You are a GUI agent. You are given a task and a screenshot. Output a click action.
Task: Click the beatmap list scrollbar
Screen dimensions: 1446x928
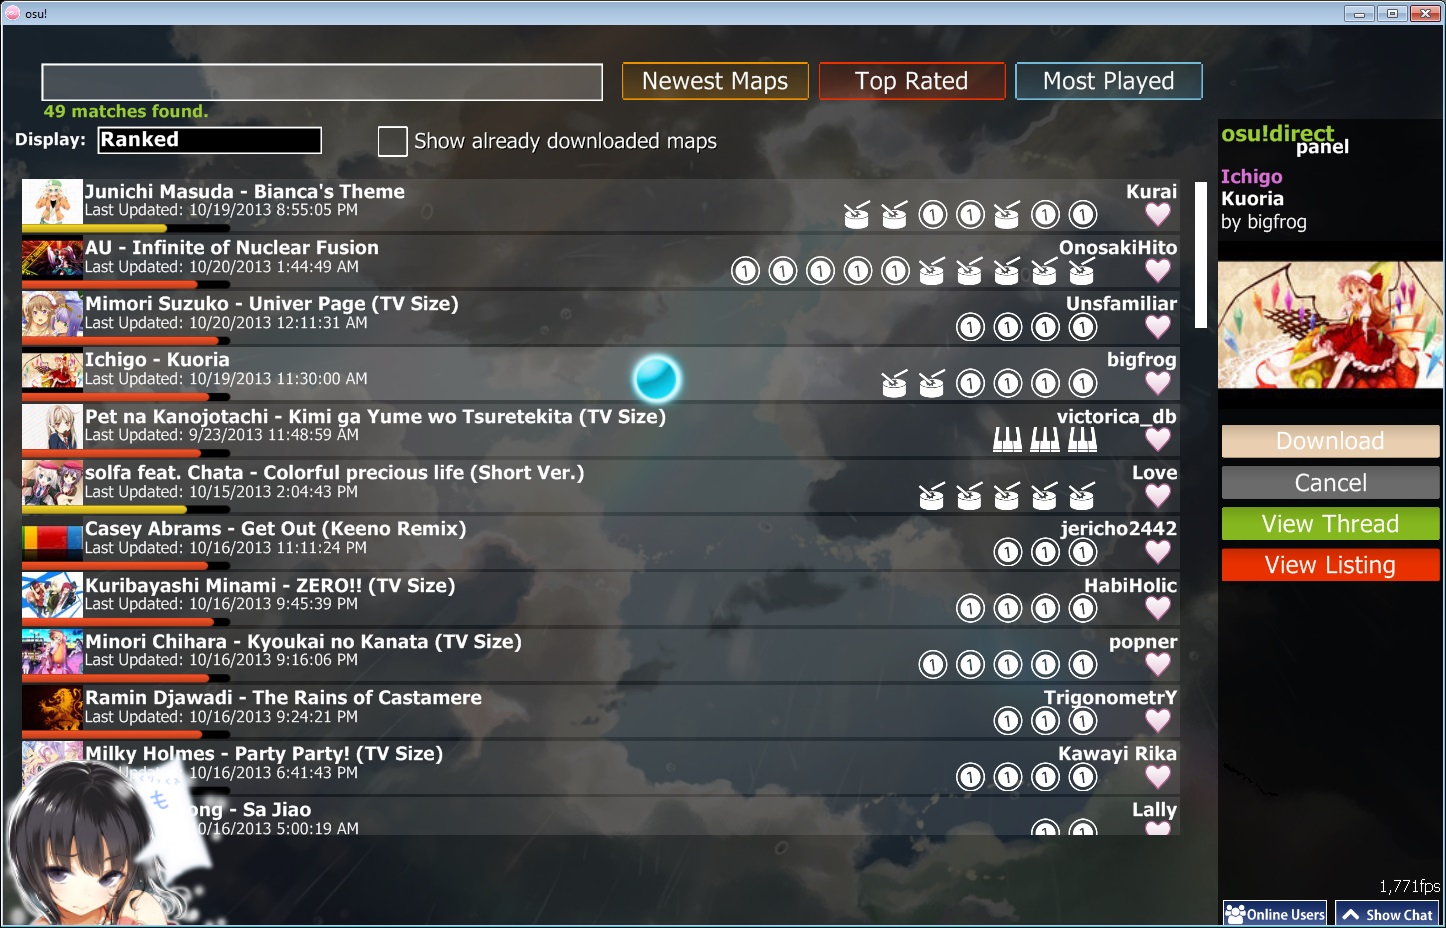tap(1201, 255)
